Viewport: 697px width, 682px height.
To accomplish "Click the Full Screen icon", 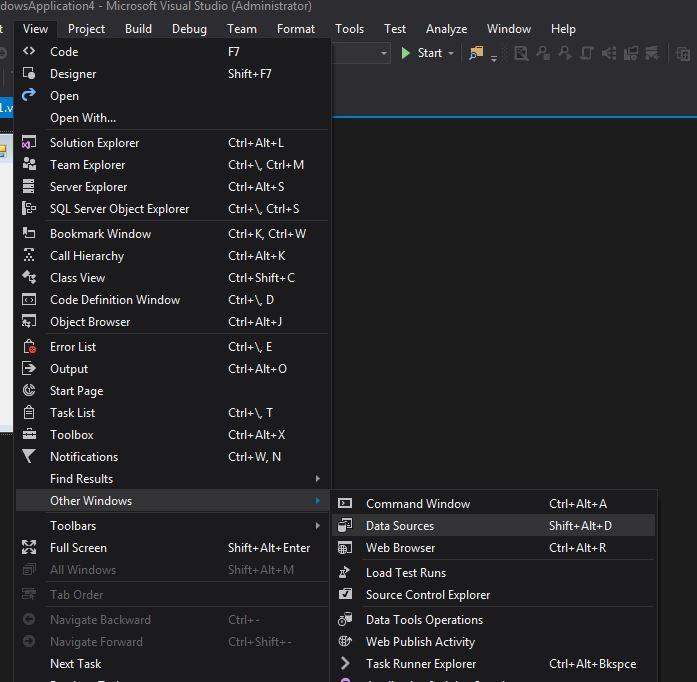I will pyautogui.click(x=29, y=547).
